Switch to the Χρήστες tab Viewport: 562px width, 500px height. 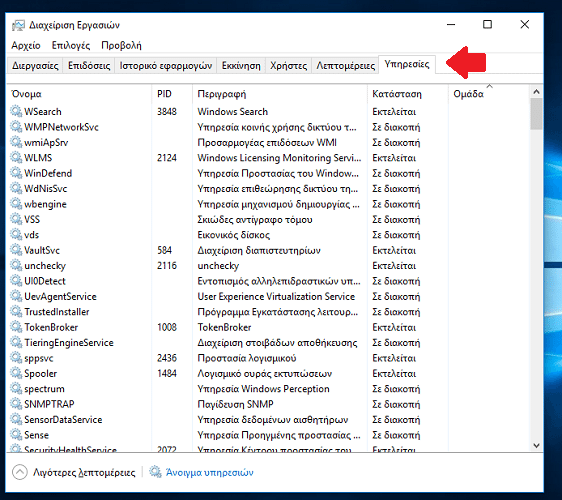289,66
